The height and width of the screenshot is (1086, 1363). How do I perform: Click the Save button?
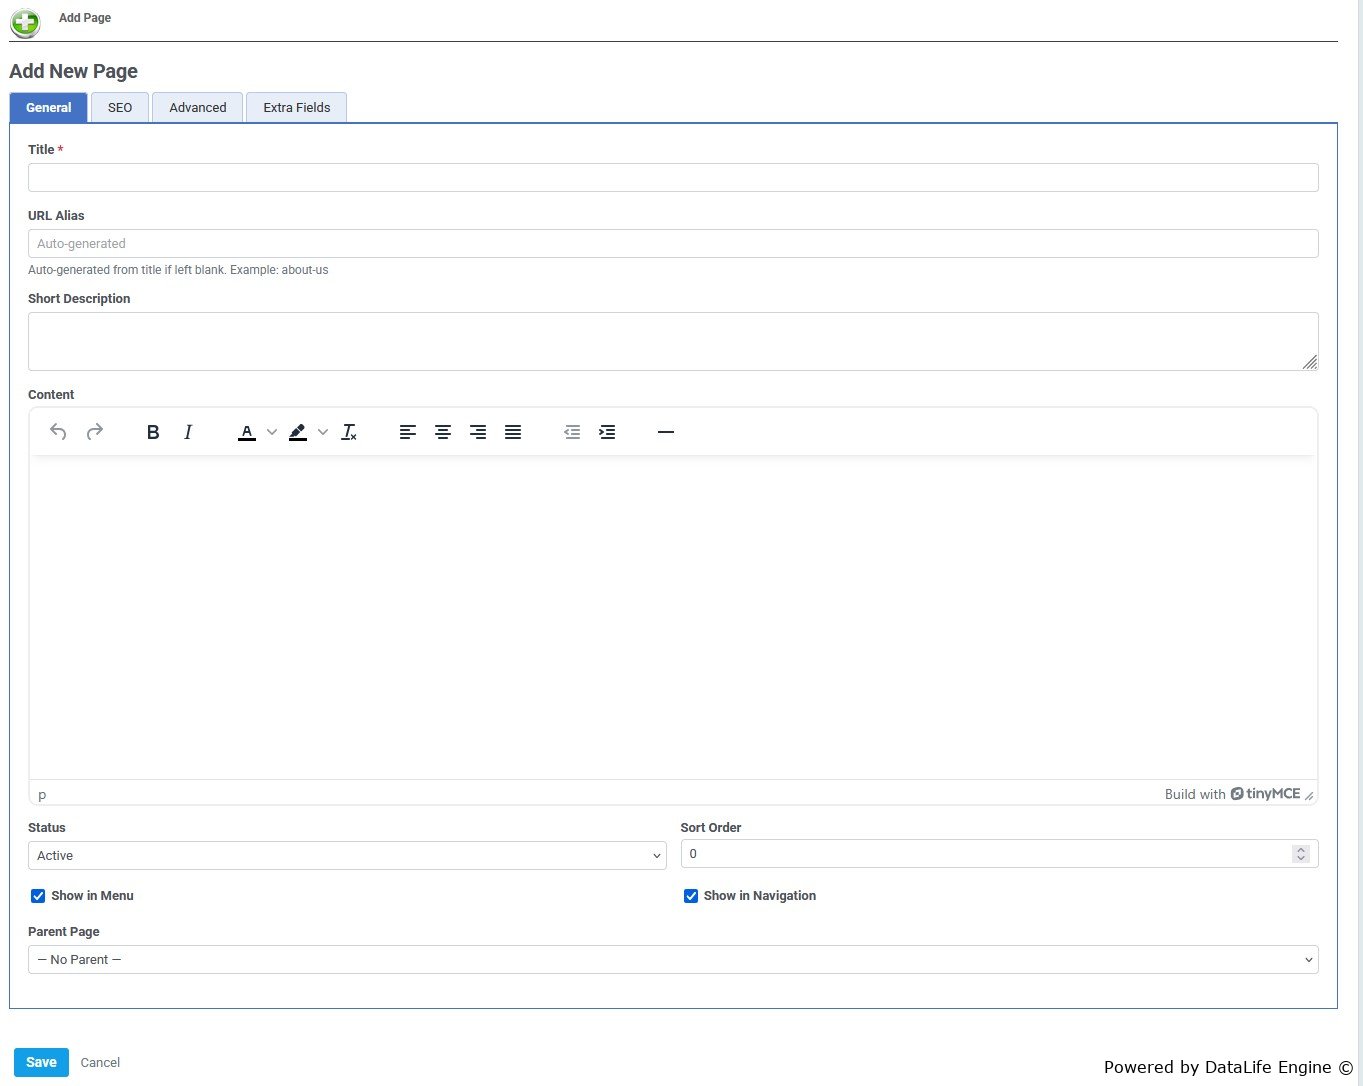[x=41, y=1062]
